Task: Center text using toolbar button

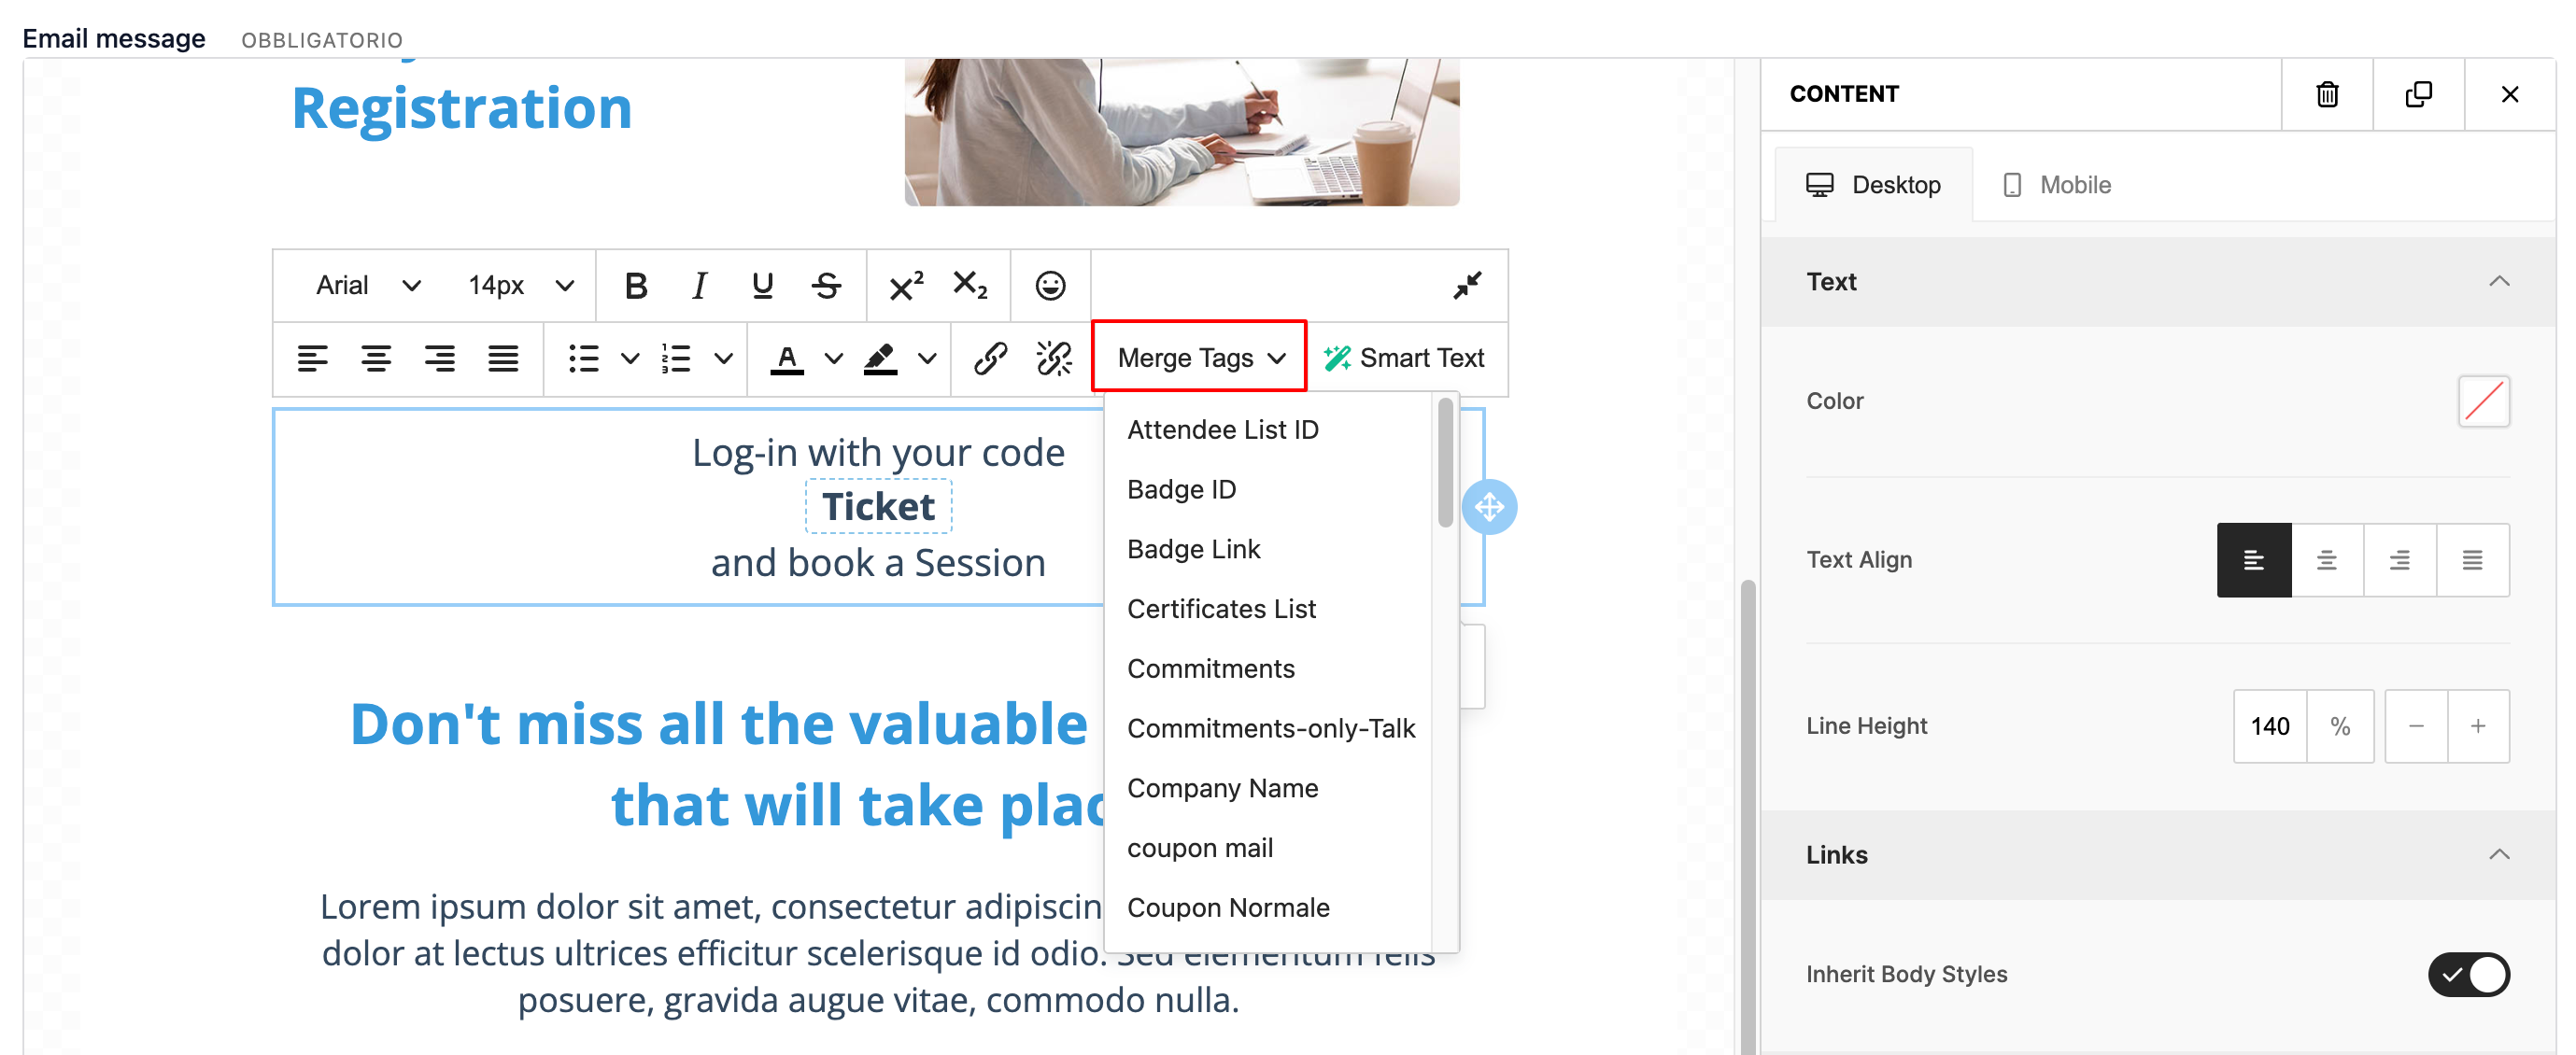Action: coord(376,358)
